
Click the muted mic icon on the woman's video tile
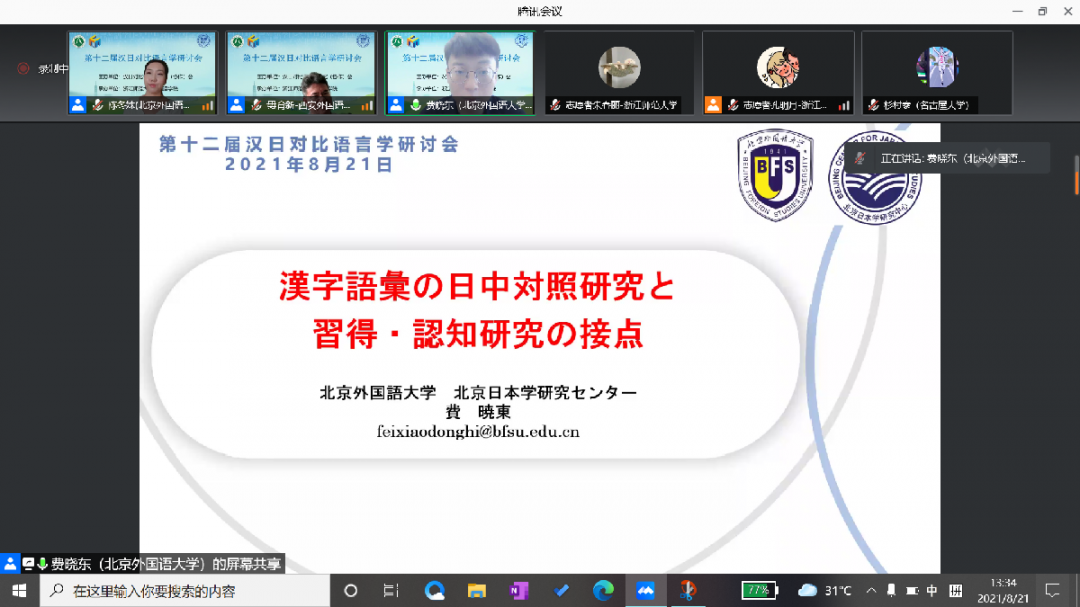(x=98, y=105)
